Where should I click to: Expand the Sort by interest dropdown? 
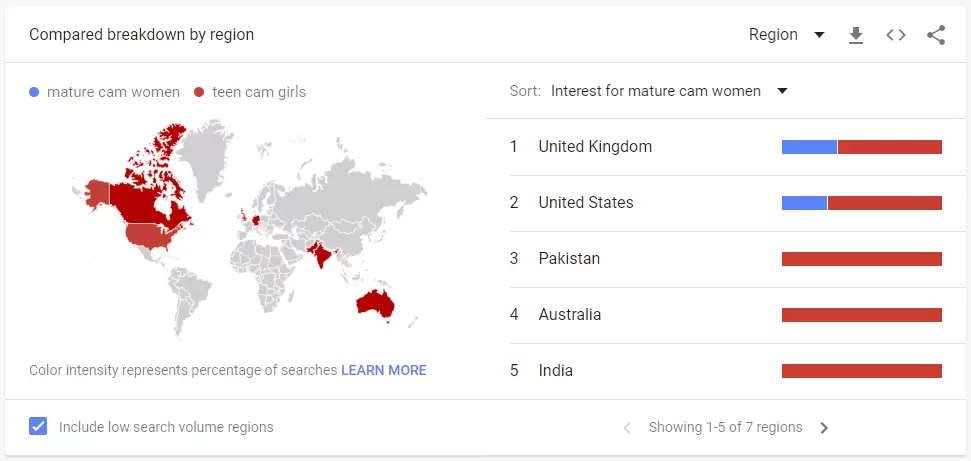coord(669,91)
